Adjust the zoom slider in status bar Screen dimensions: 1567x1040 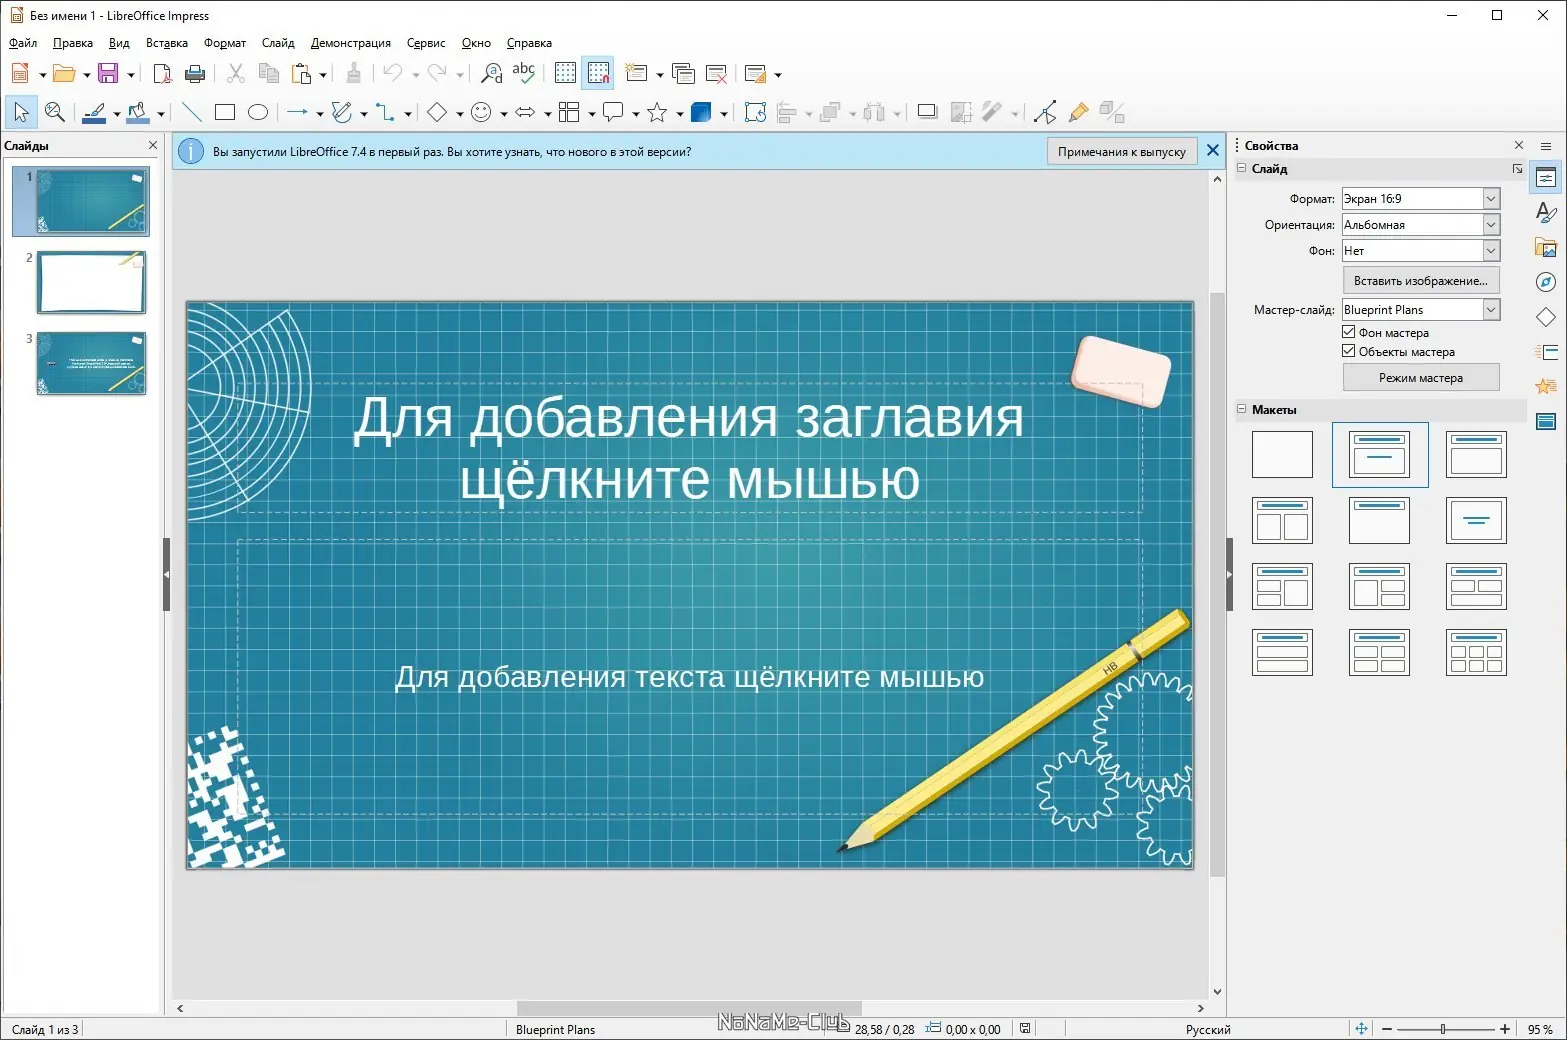tap(1443, 1028)
